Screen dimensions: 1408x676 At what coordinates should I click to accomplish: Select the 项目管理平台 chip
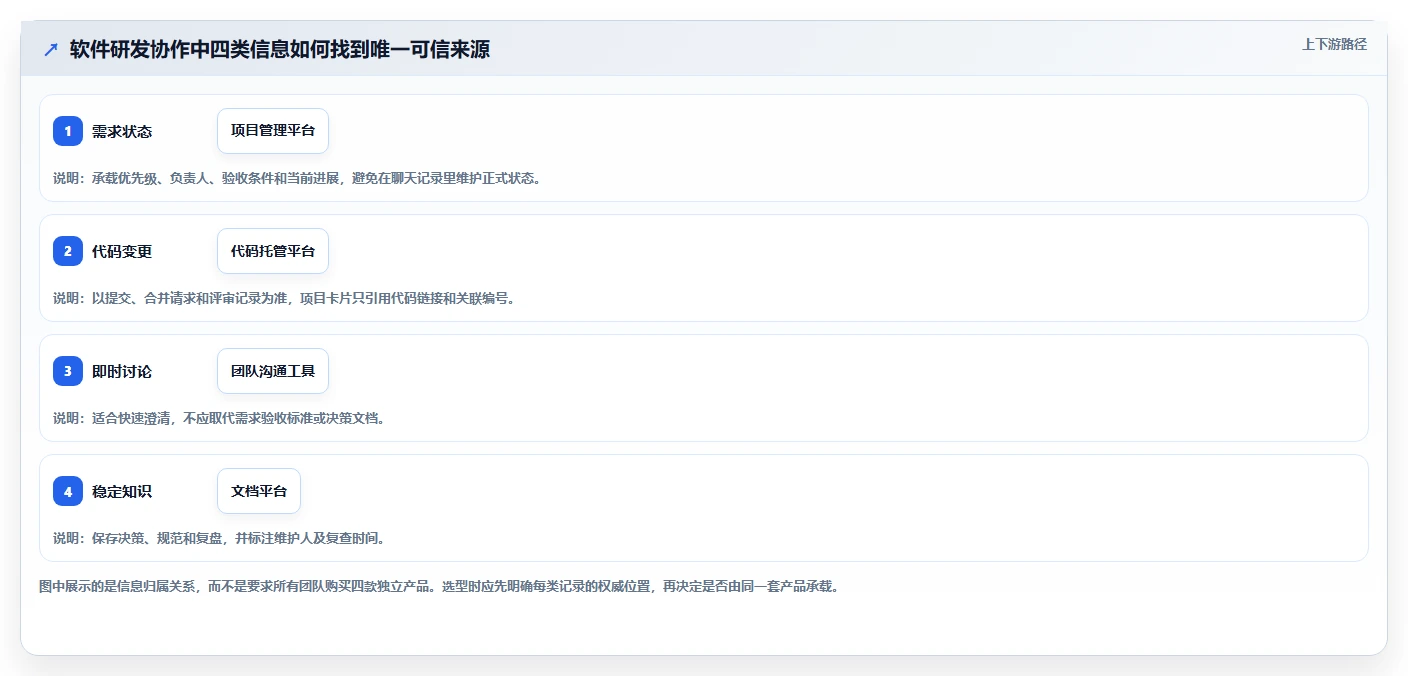coord(273,131)
